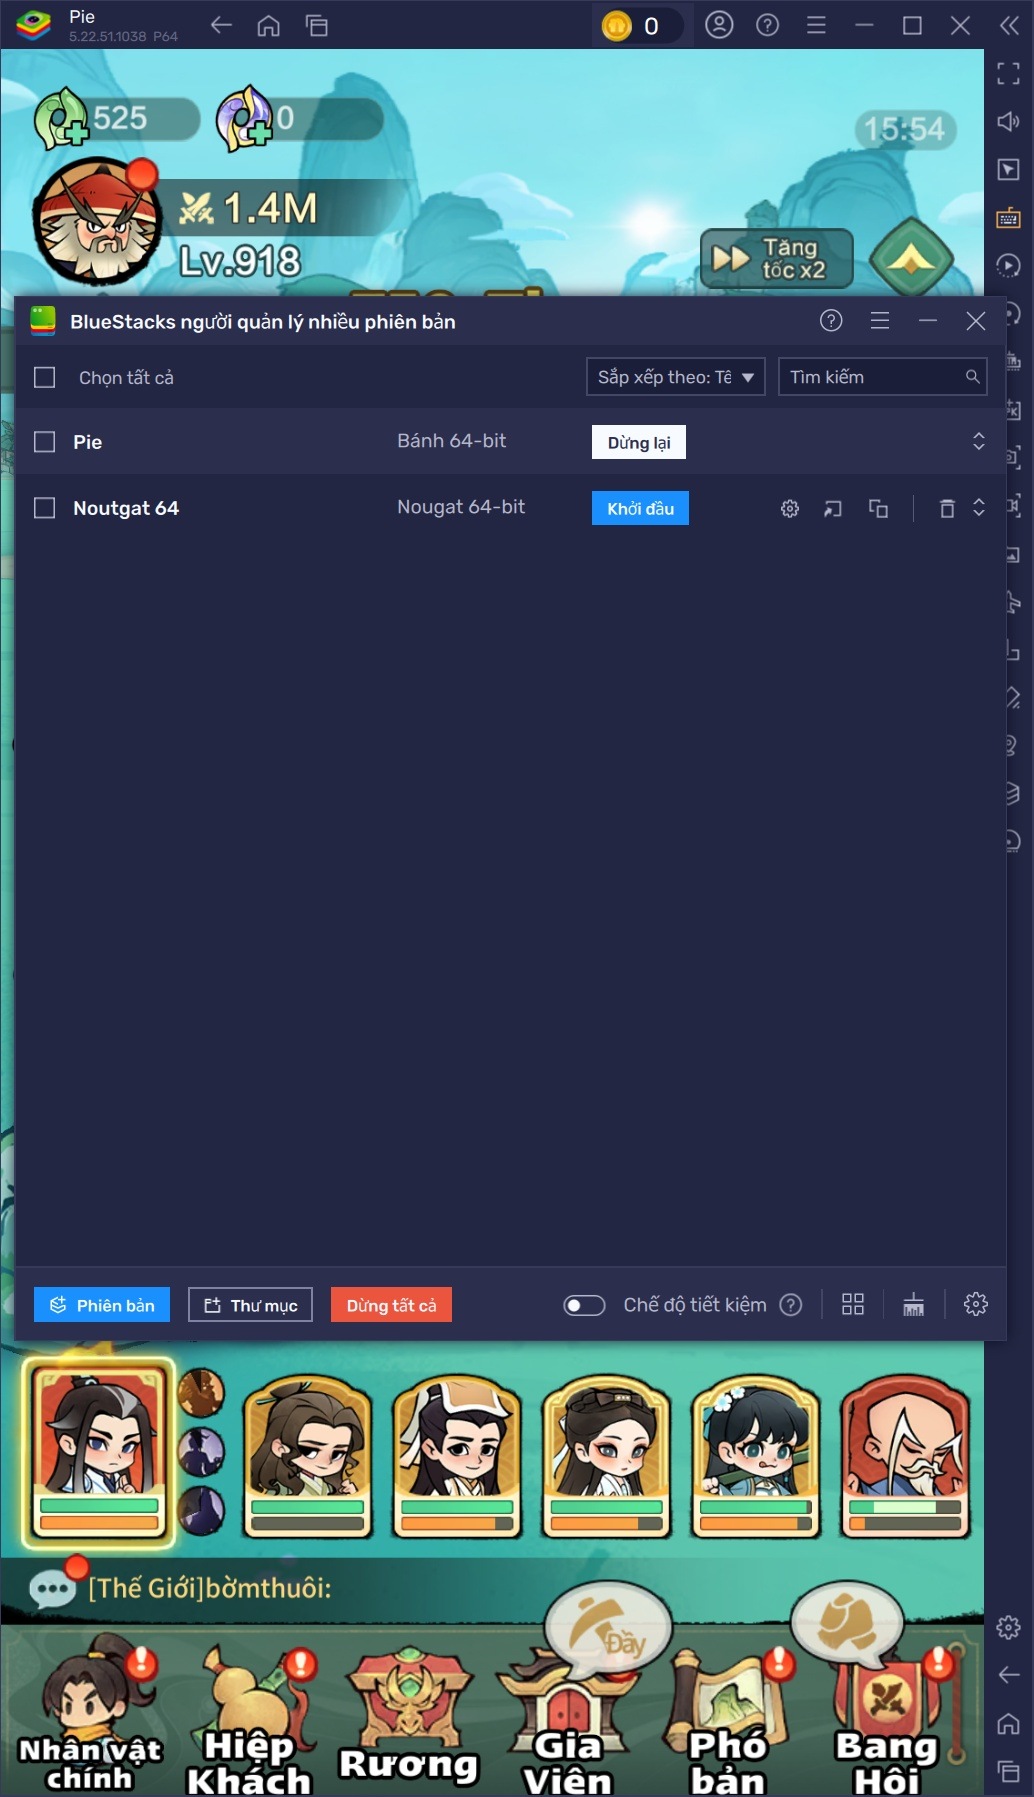The image size is (1034, 1797).
Task: Open BlueStacks account profile icon
Action: click(719, 25)
